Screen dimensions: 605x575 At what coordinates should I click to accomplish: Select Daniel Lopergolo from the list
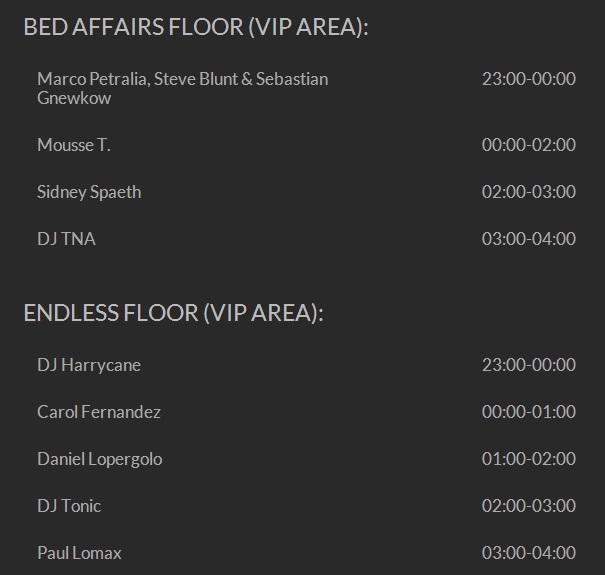coord(100,459)
